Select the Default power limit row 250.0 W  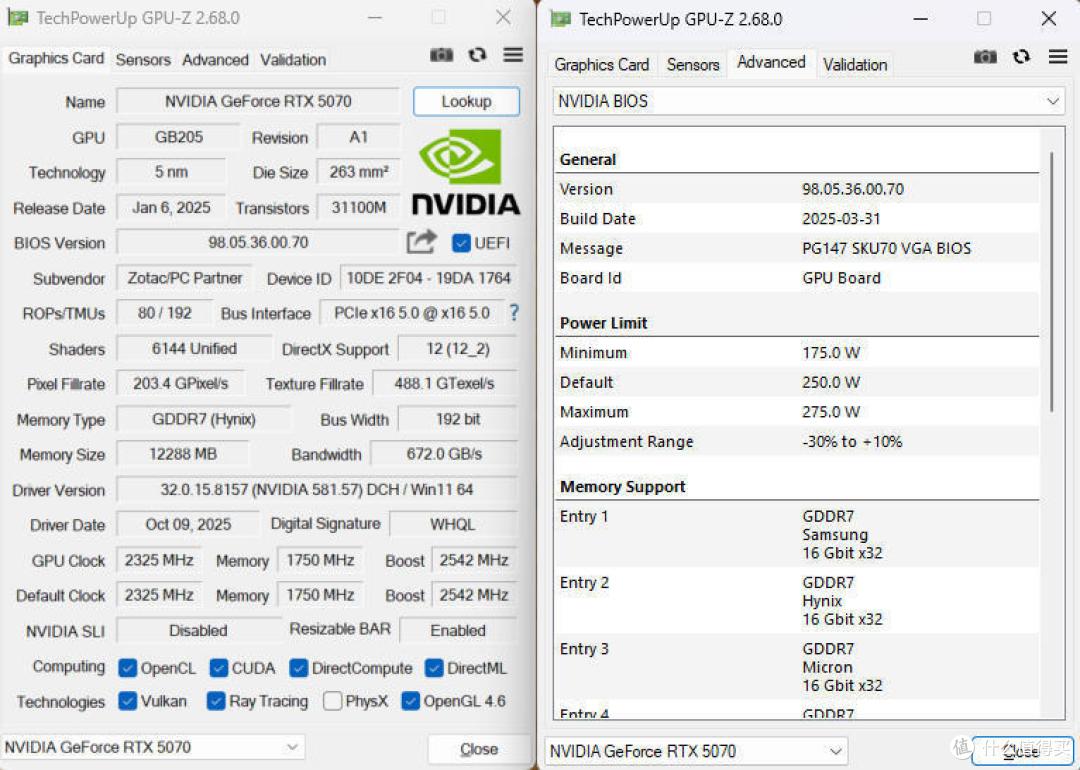(x=798, y=382)
